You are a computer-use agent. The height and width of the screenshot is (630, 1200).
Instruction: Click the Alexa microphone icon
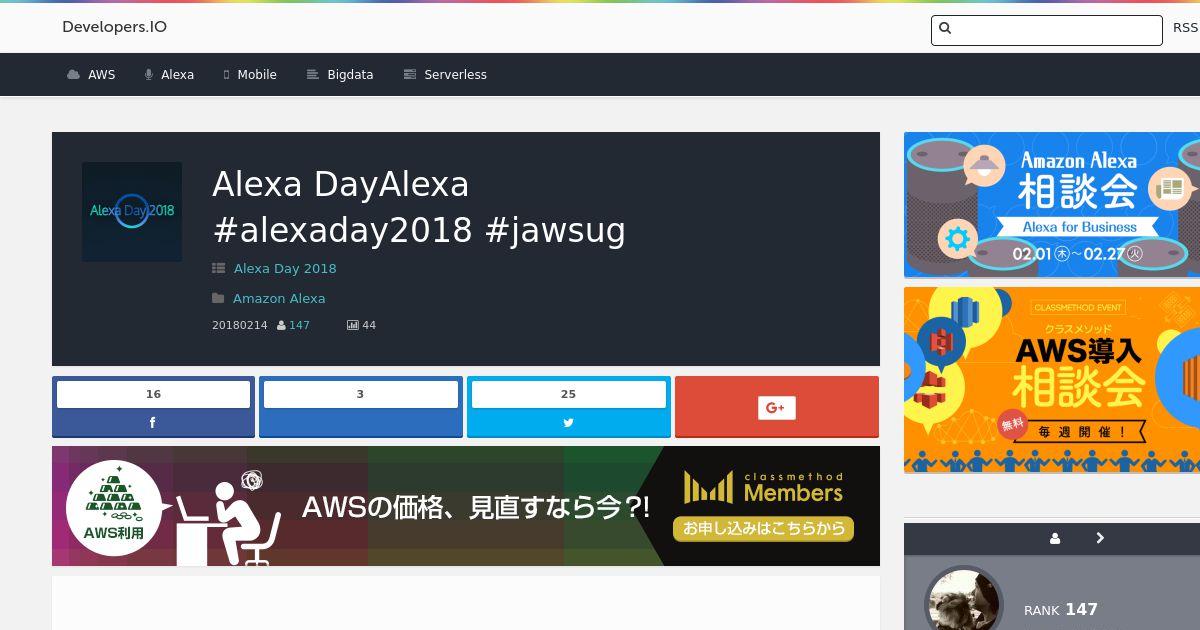coord(149,75)
